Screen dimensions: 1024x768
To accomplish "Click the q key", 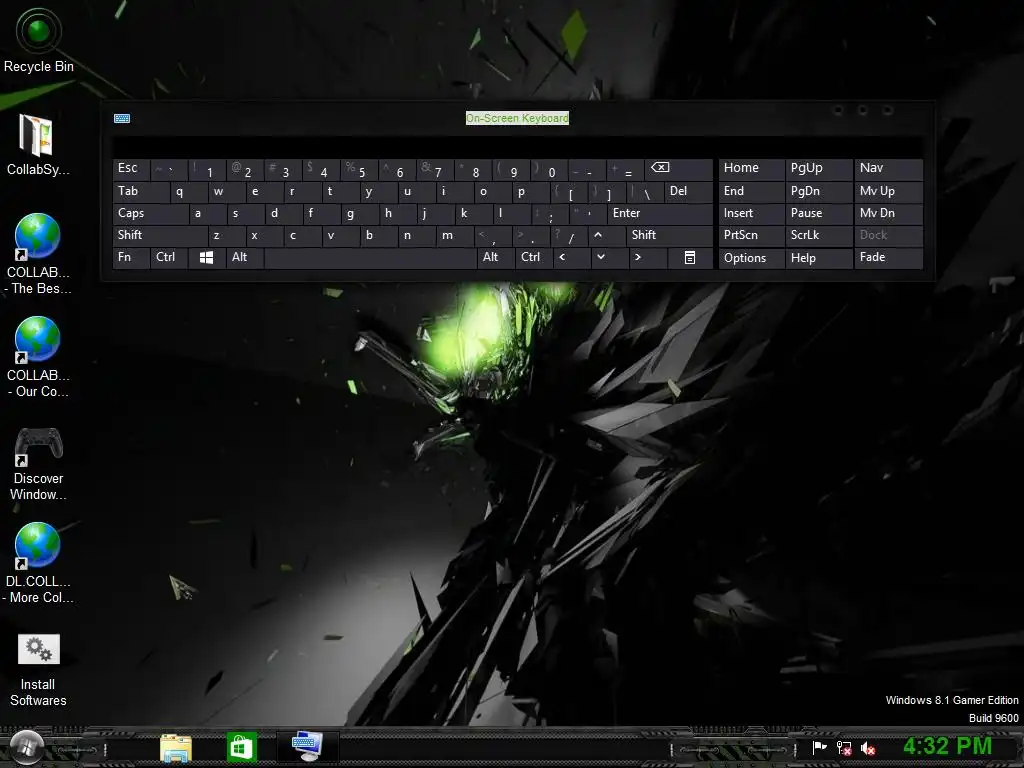I will click(189, 191).
